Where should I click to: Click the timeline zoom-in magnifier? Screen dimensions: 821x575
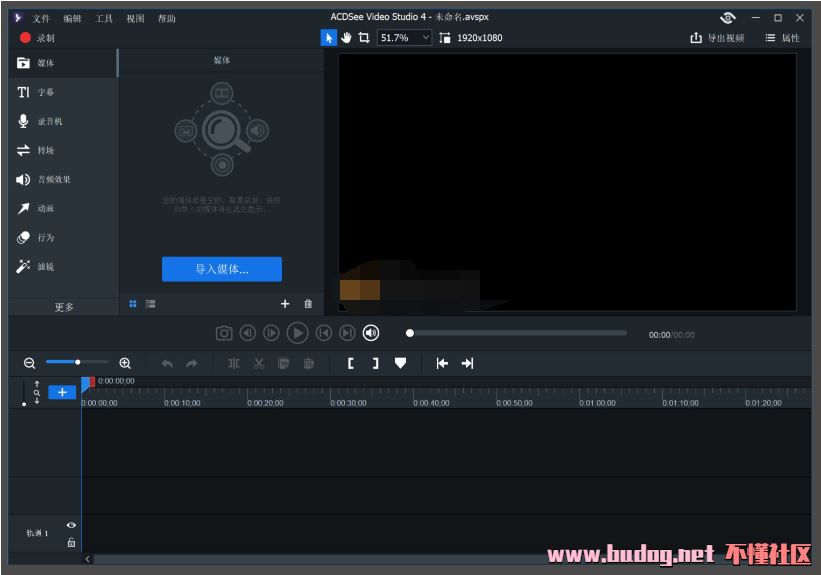click(125, 364)
